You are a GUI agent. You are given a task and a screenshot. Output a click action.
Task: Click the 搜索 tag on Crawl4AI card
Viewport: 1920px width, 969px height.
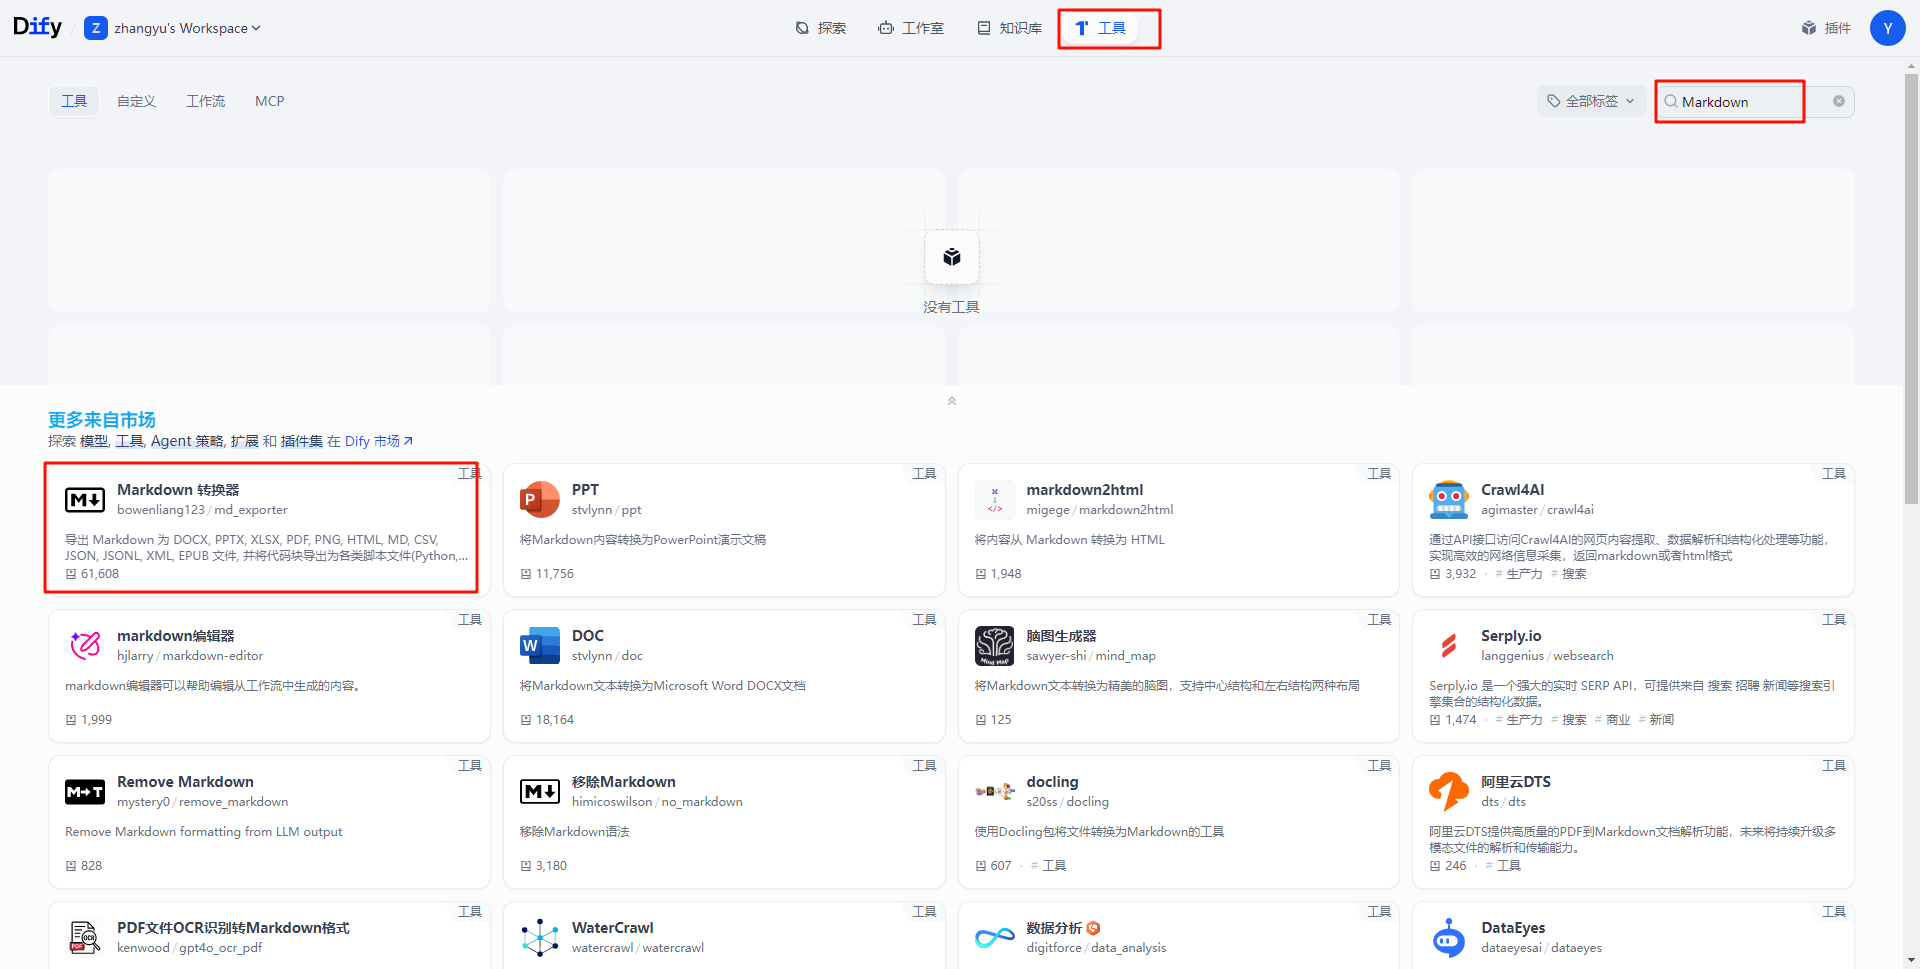click(x=1569, y=574)
